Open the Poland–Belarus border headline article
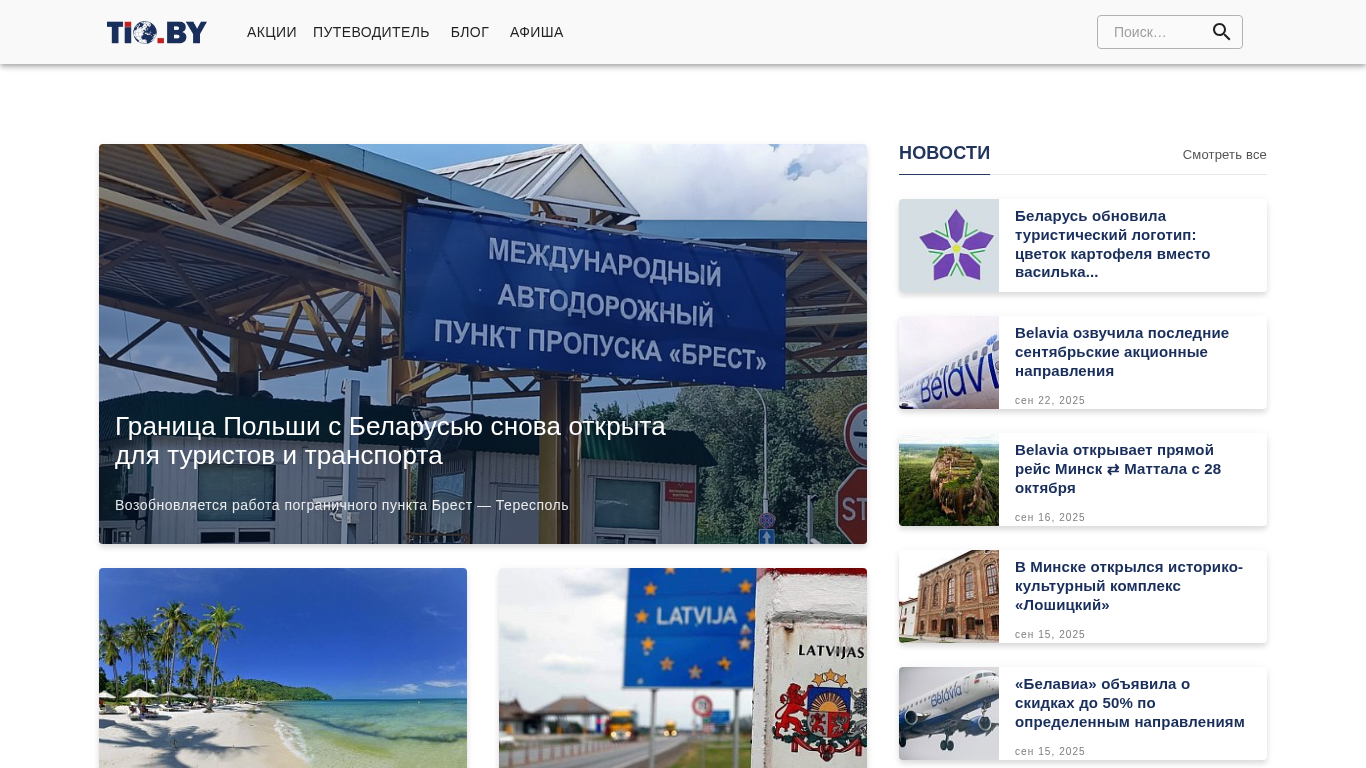1366x768 pixels. (x=390, y=440)
